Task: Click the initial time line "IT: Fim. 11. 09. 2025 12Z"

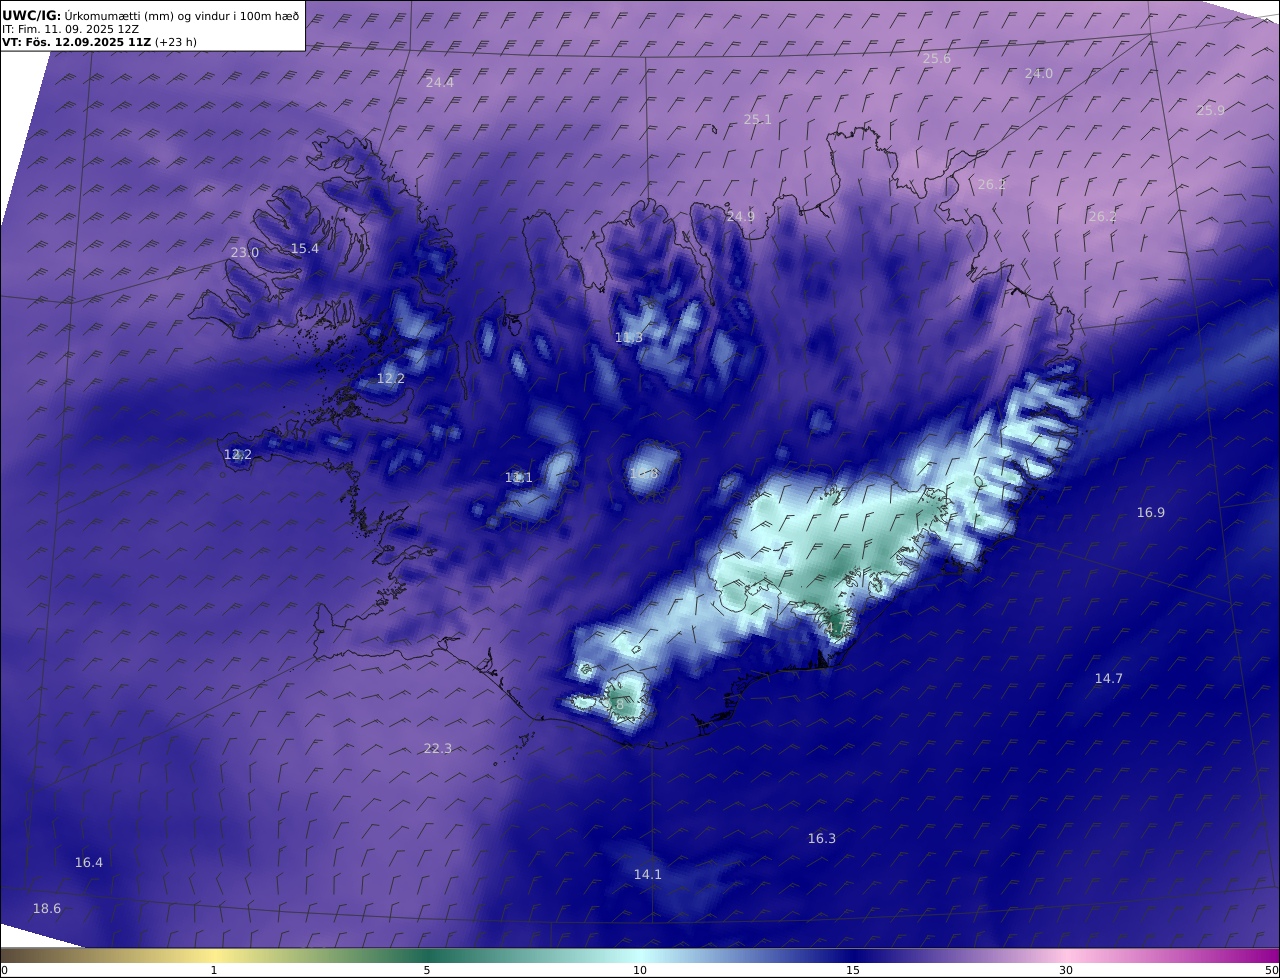Action: 70,30
